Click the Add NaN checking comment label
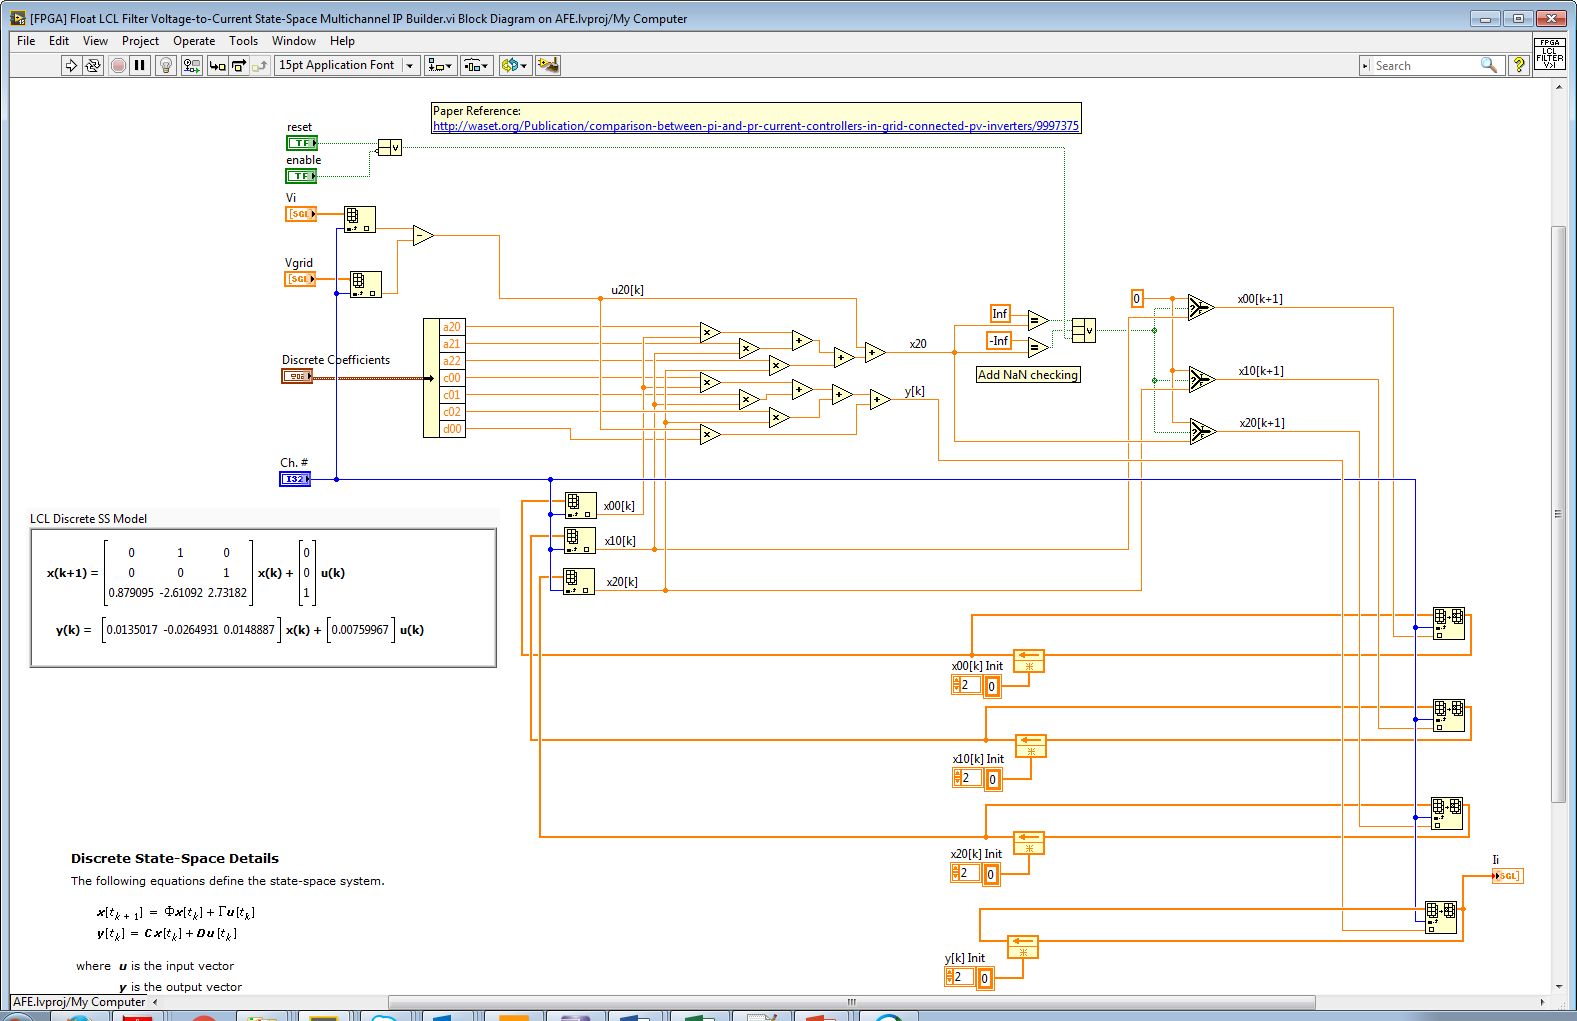The width and height of the screenshot is (1577, 1021). pyautogui.click(x=1028, y=375)
